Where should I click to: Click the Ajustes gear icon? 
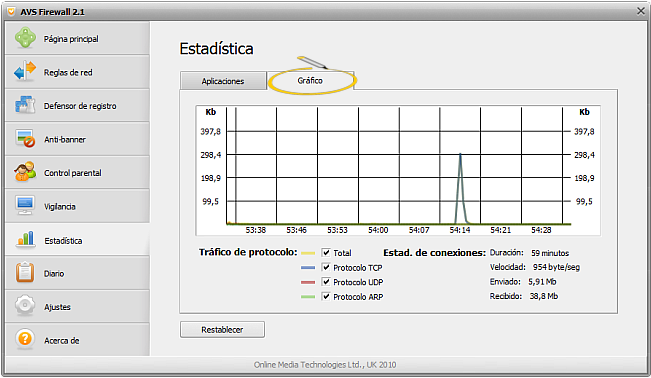[x=25, y=305]
